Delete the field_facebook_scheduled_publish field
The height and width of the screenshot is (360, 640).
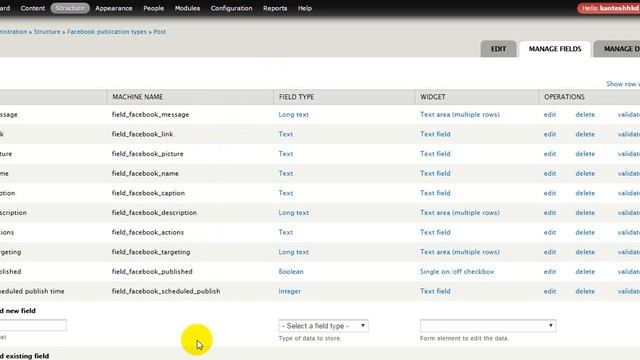click(x=585, y=291)
